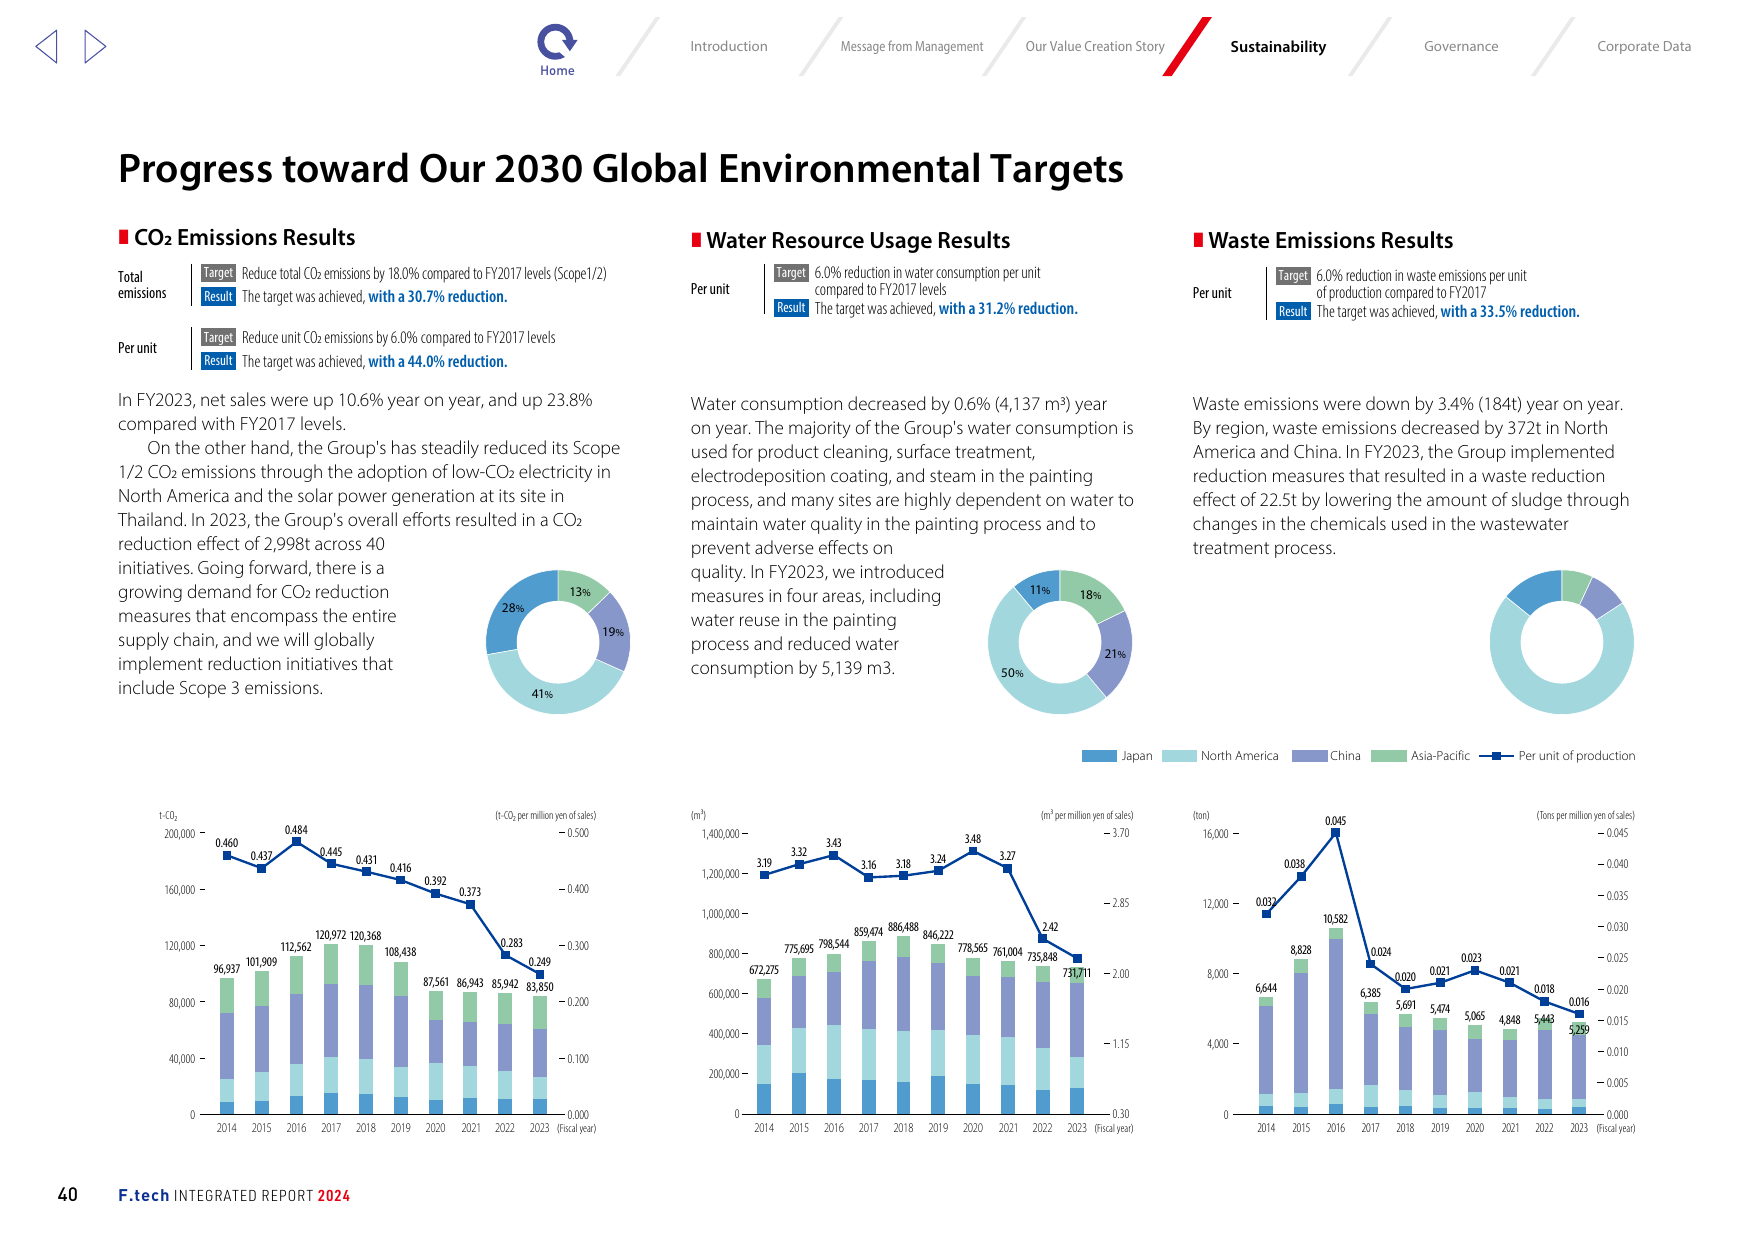Click the 50% segment of water donut chart

click(x=1010, y=672)
